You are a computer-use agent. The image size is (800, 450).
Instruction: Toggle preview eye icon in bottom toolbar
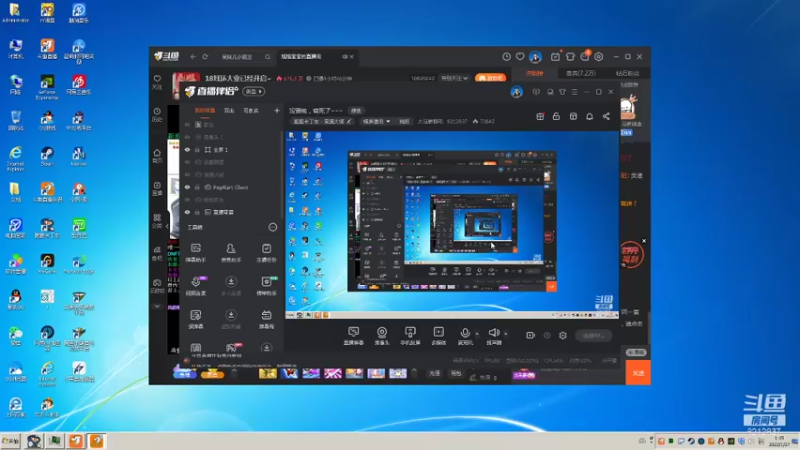pos(547,335)
